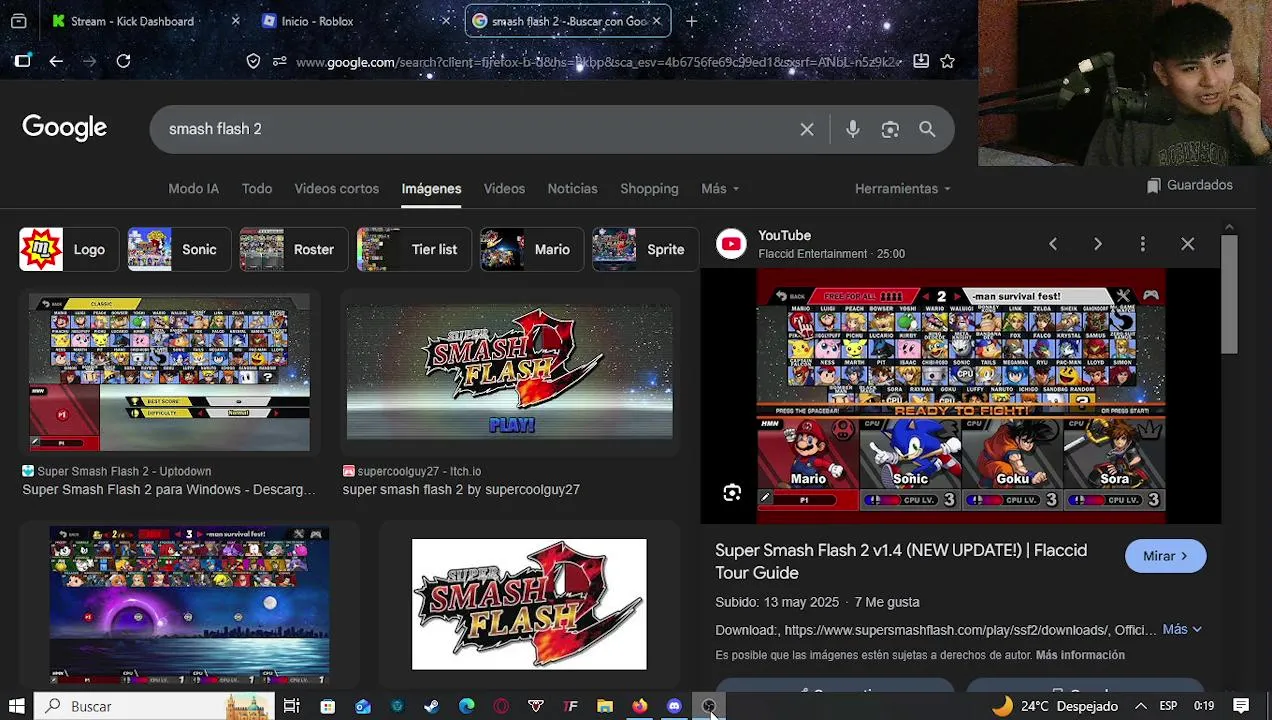Show next image in preview panel
1272x720 pixels.
click(1098, 244)
